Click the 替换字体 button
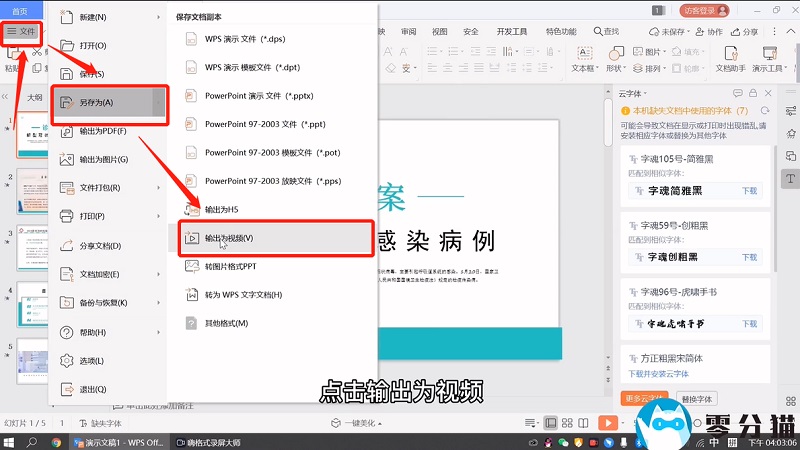 coord(696,398)
